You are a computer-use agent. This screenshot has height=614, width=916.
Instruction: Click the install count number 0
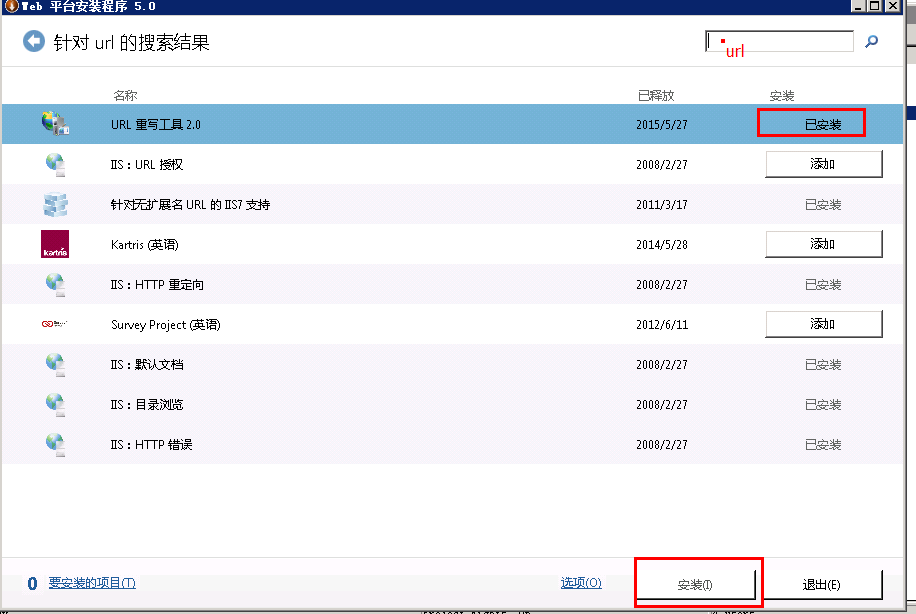32,584
